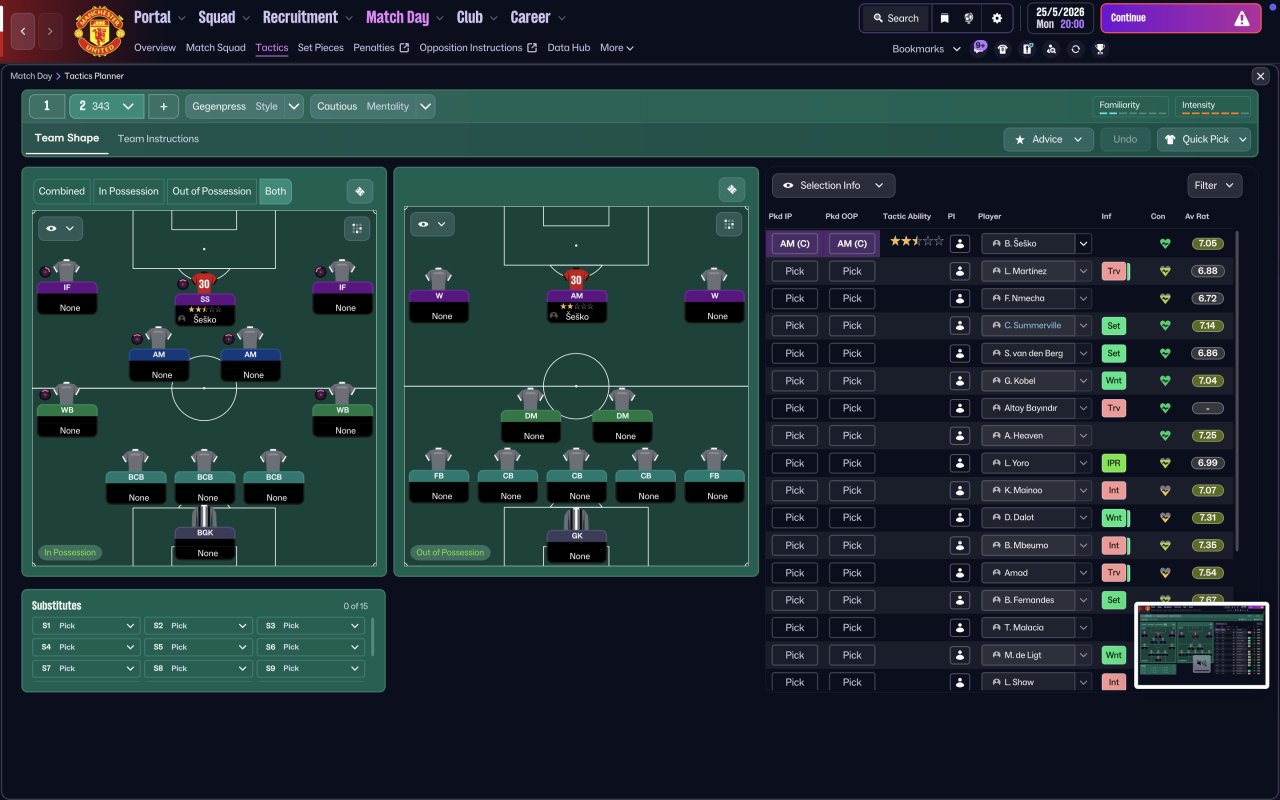Open the Quick Pick dropdown
The image size is (1280, 800).
point(1204,139)
